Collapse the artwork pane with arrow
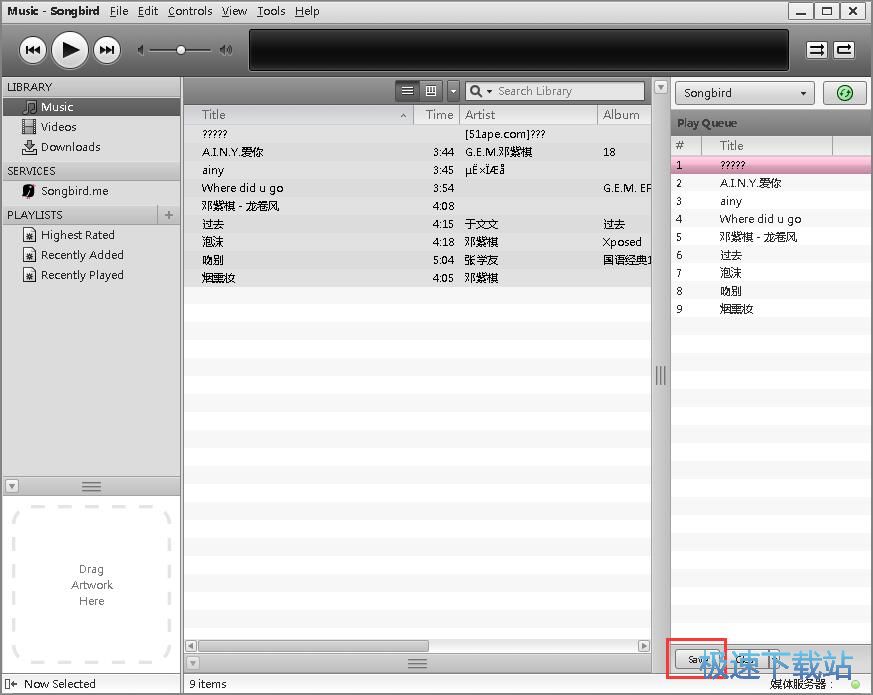 (x=12, y=487)
